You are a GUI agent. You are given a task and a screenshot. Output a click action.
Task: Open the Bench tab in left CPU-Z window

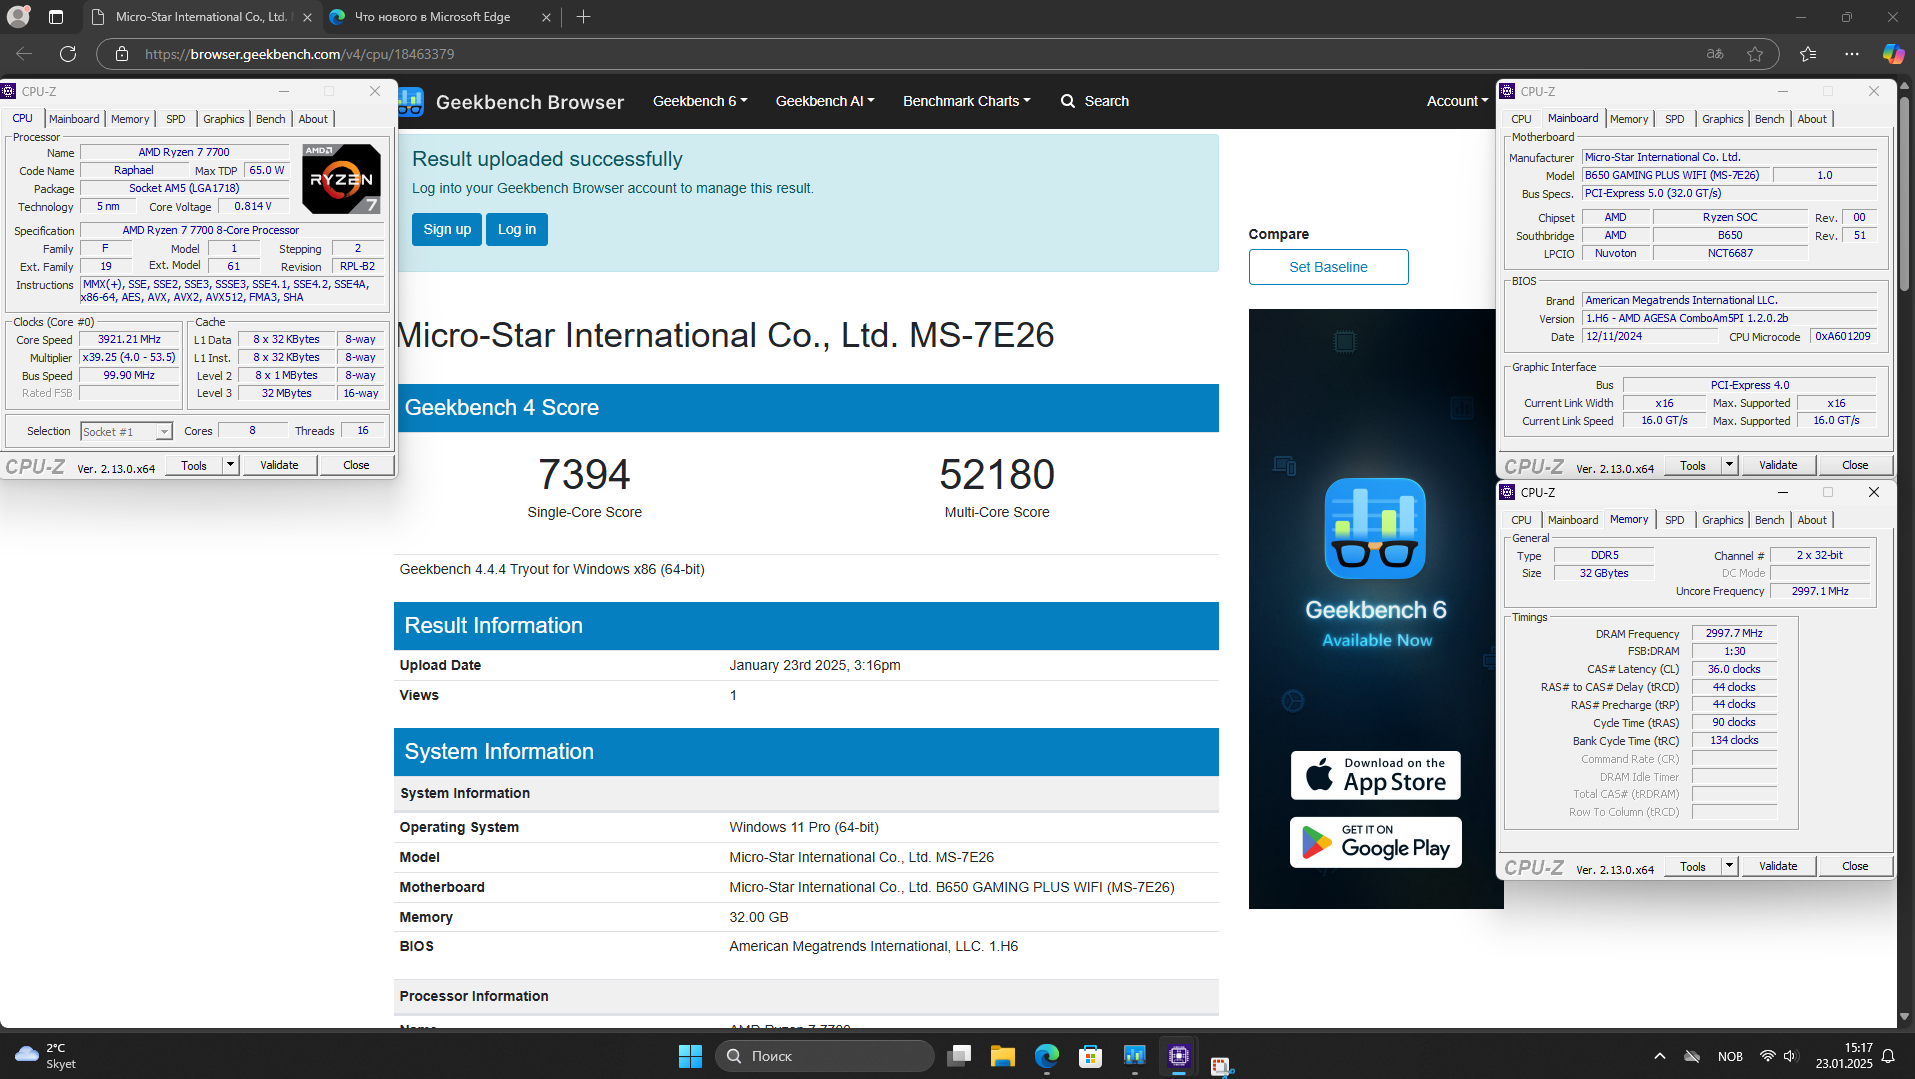coord(271,119)
